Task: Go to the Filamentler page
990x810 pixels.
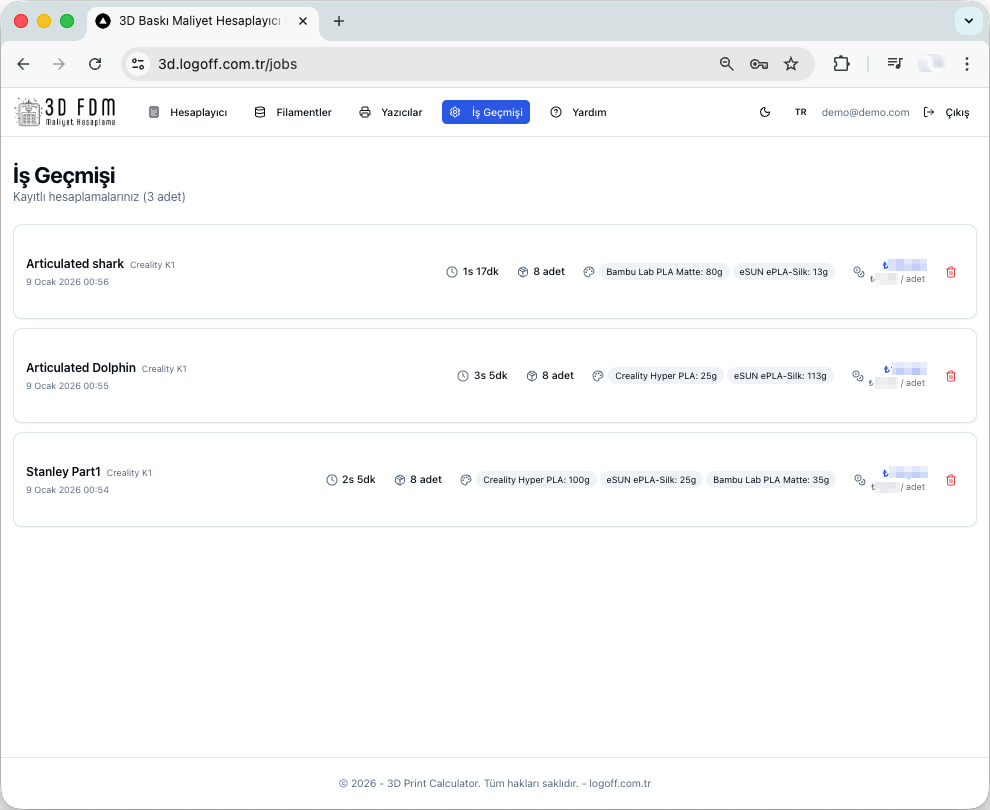Action: pos(293,113)
